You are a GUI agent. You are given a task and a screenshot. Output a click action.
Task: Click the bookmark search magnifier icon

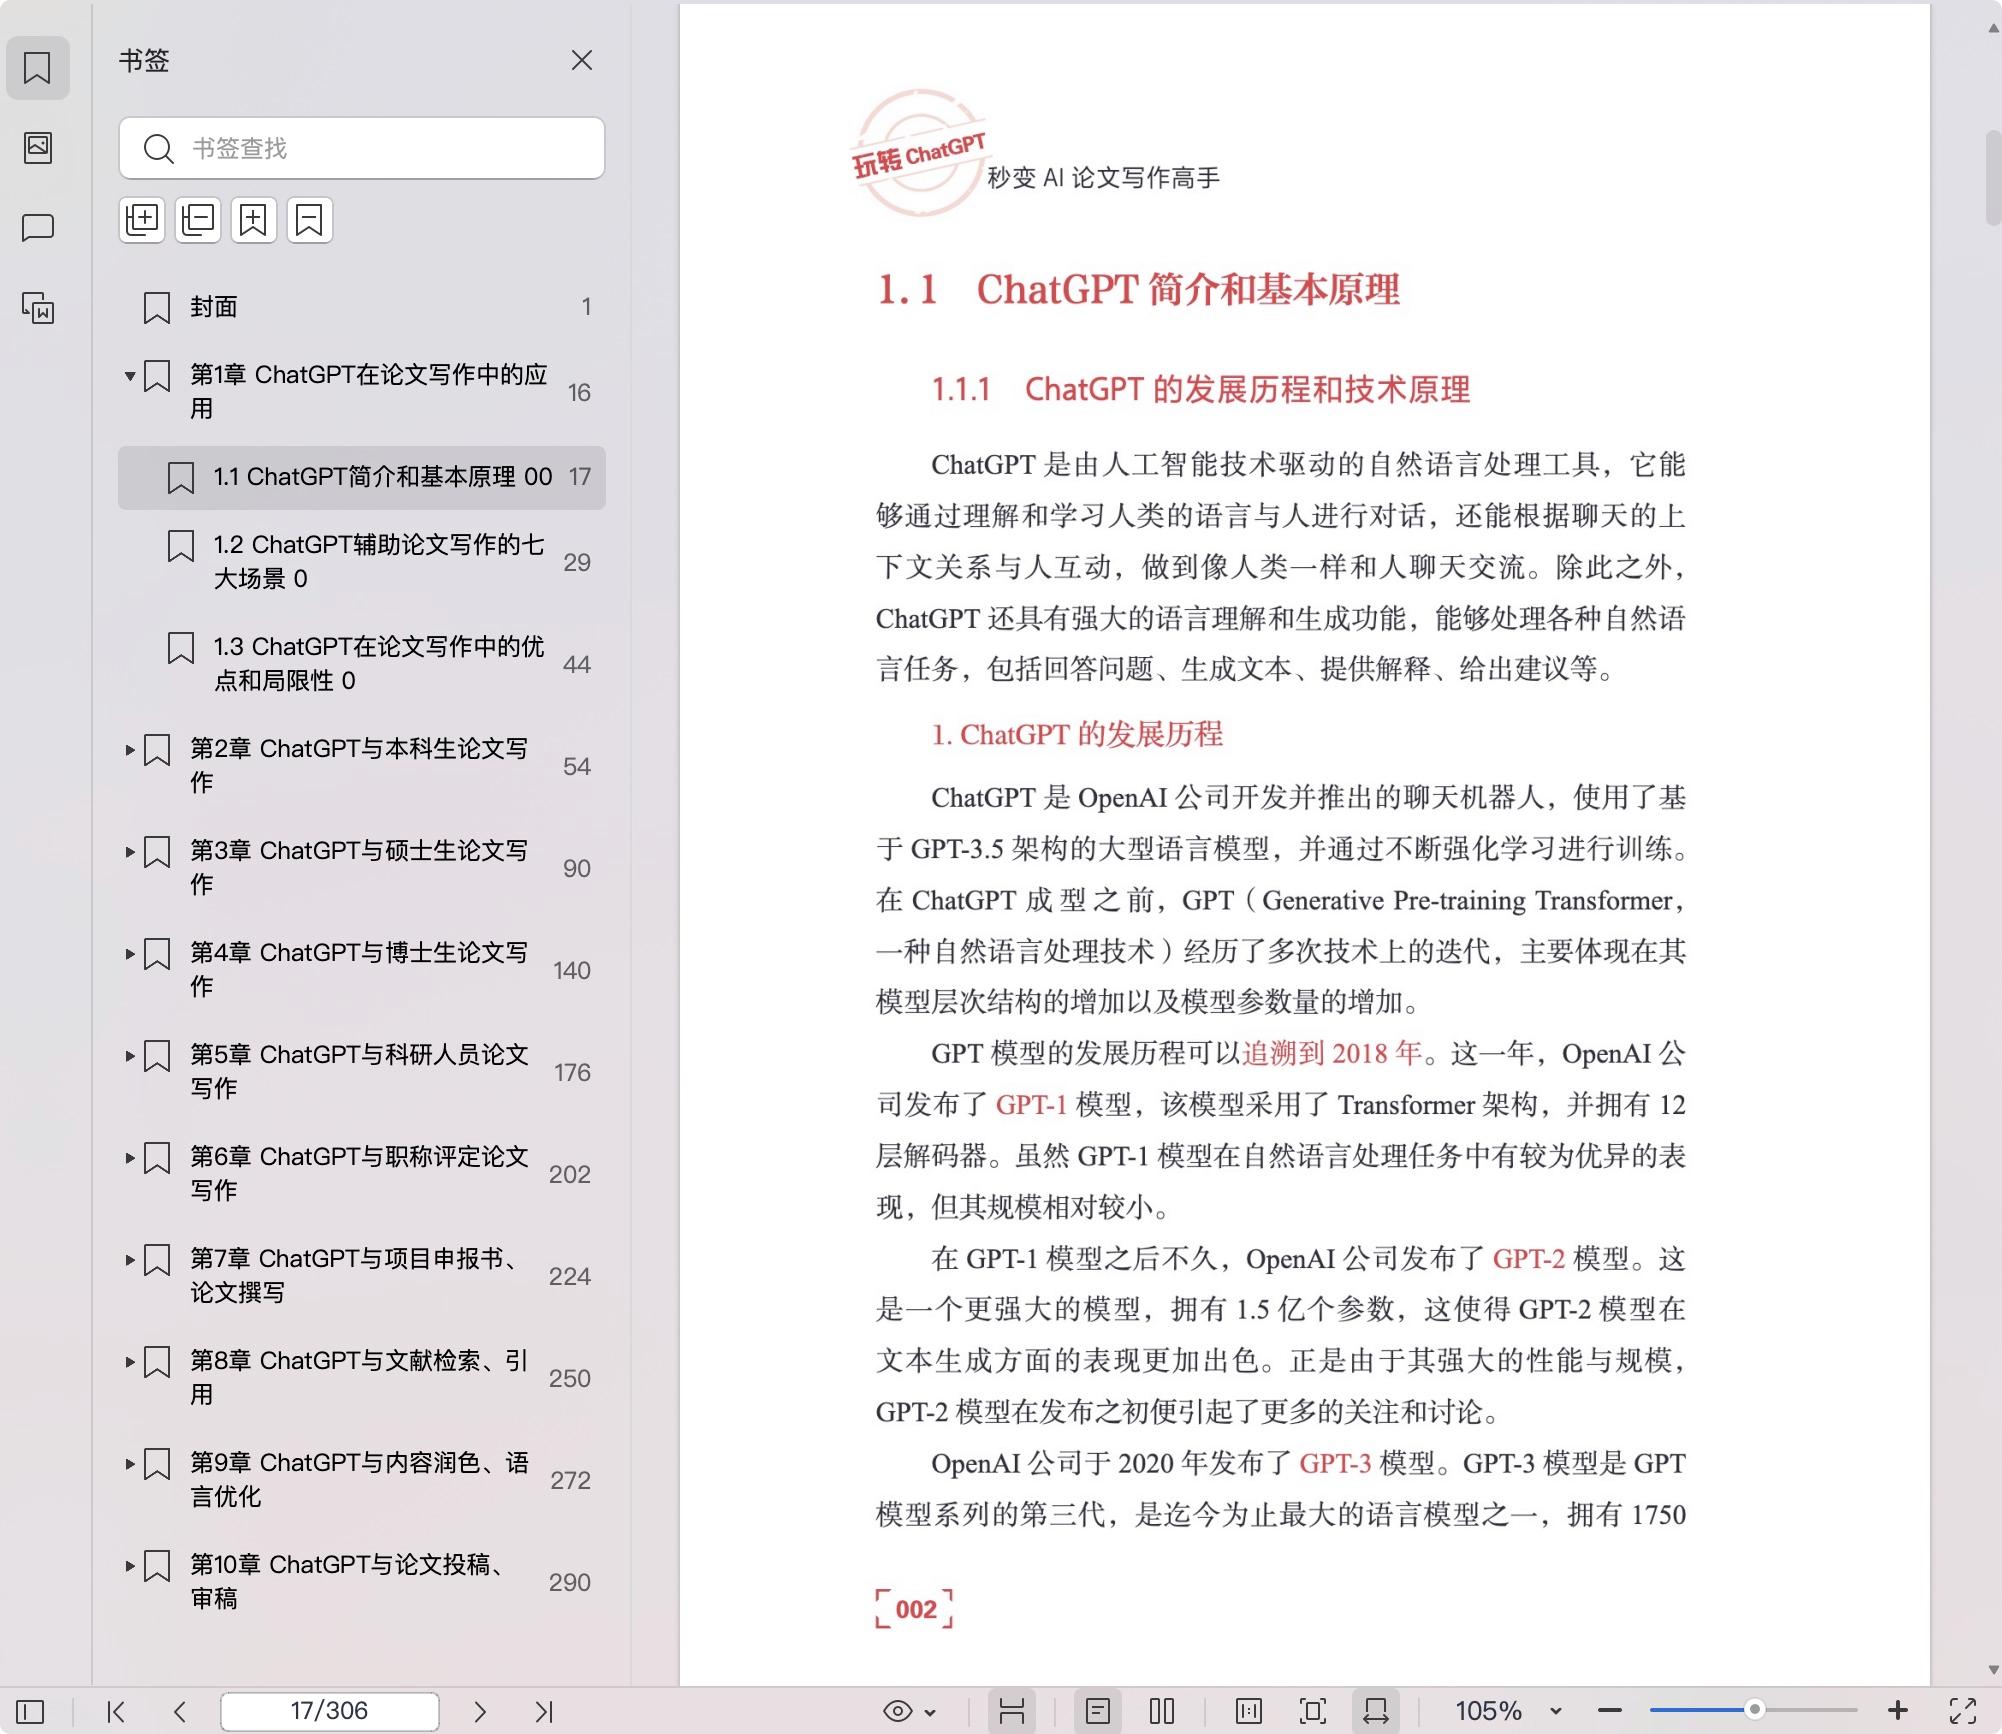[158, 149]
